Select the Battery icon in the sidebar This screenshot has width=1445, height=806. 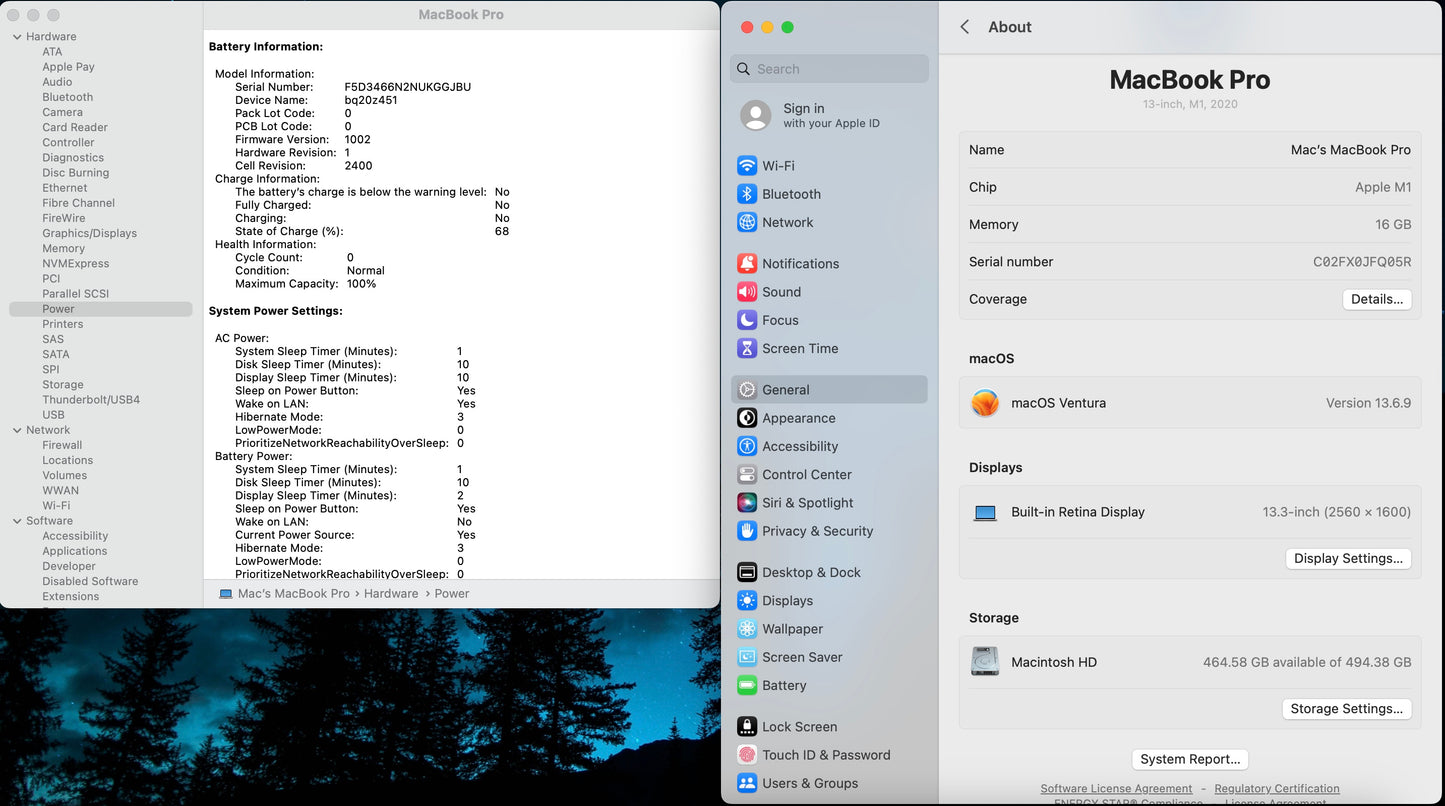point(747,686)
